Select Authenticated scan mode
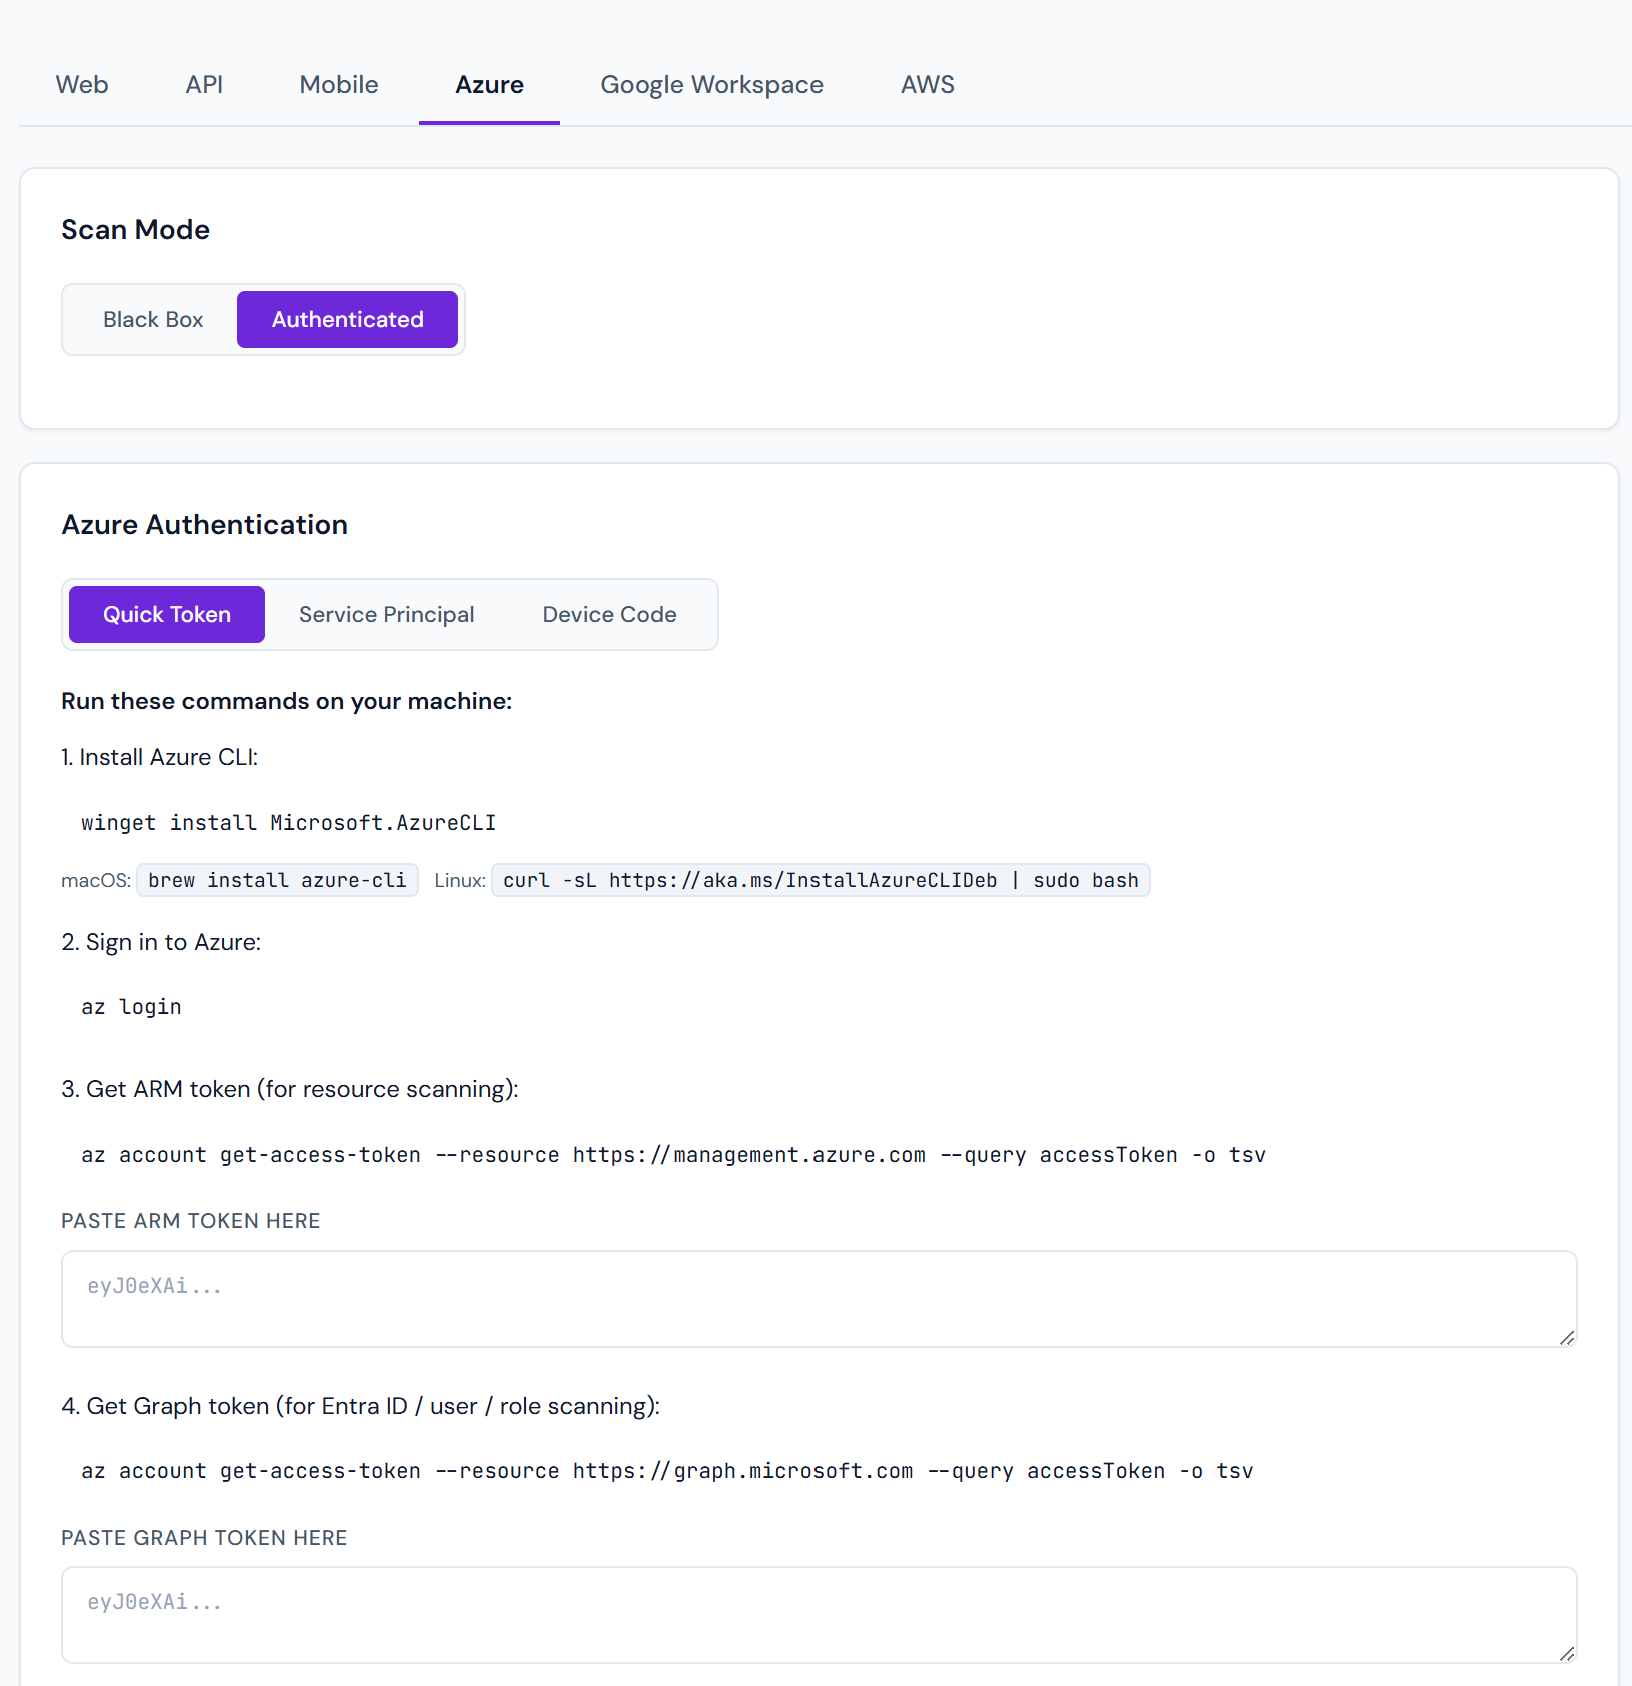Image resolution: width=1632 pixels, height=1686 pixels. 347,320
